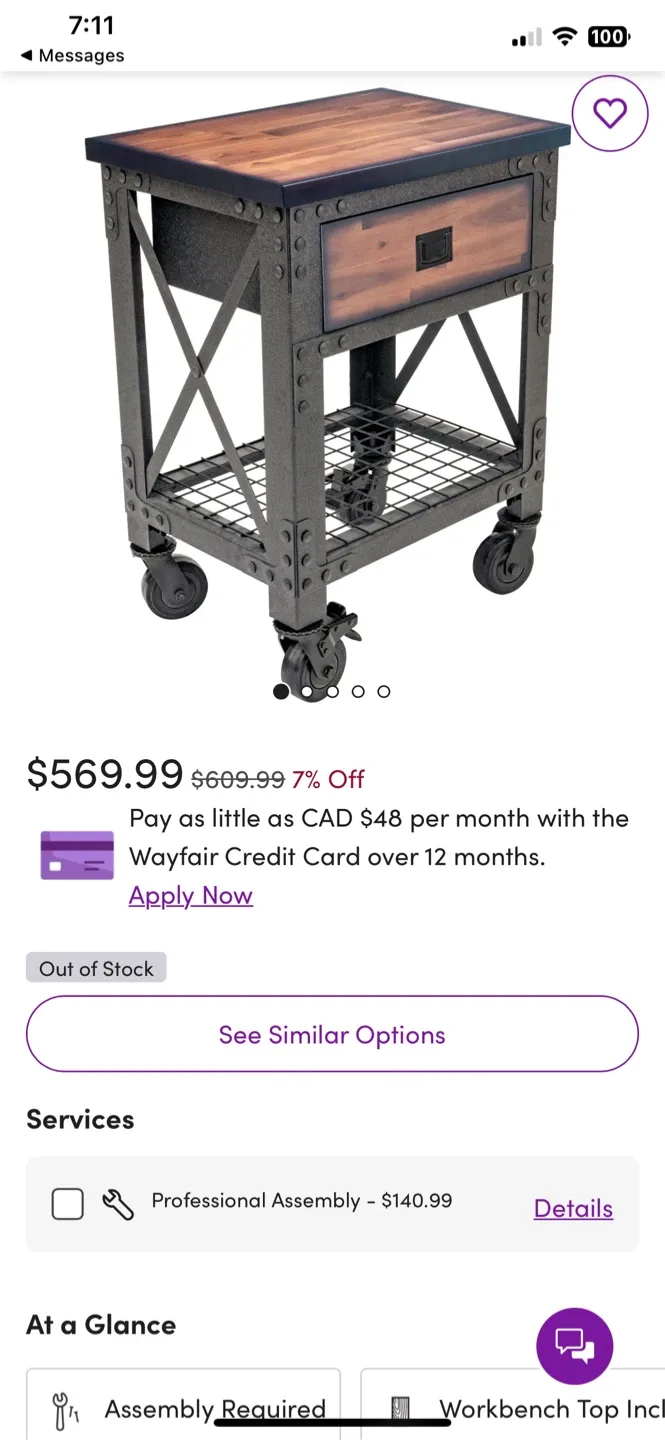The image size is (665, 1440).
Task: Click the wrench icon beside Professional Assembly
Action: click(117, 1204)
